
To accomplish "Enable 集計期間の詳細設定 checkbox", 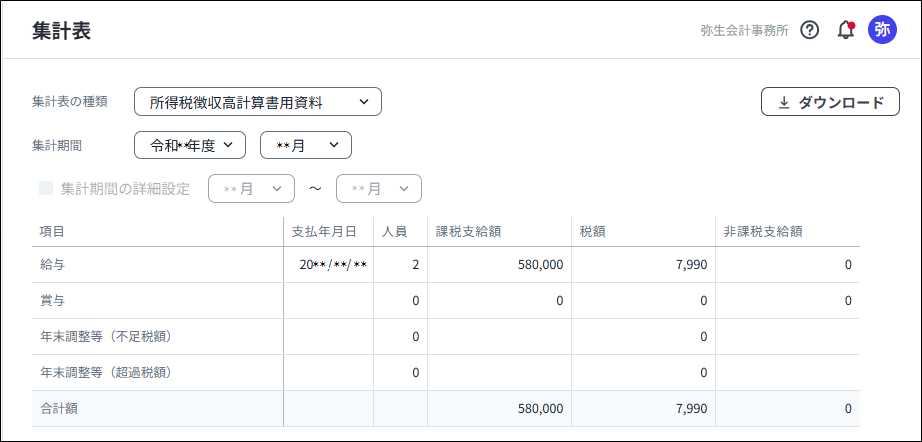I will (x=46, y=188).
